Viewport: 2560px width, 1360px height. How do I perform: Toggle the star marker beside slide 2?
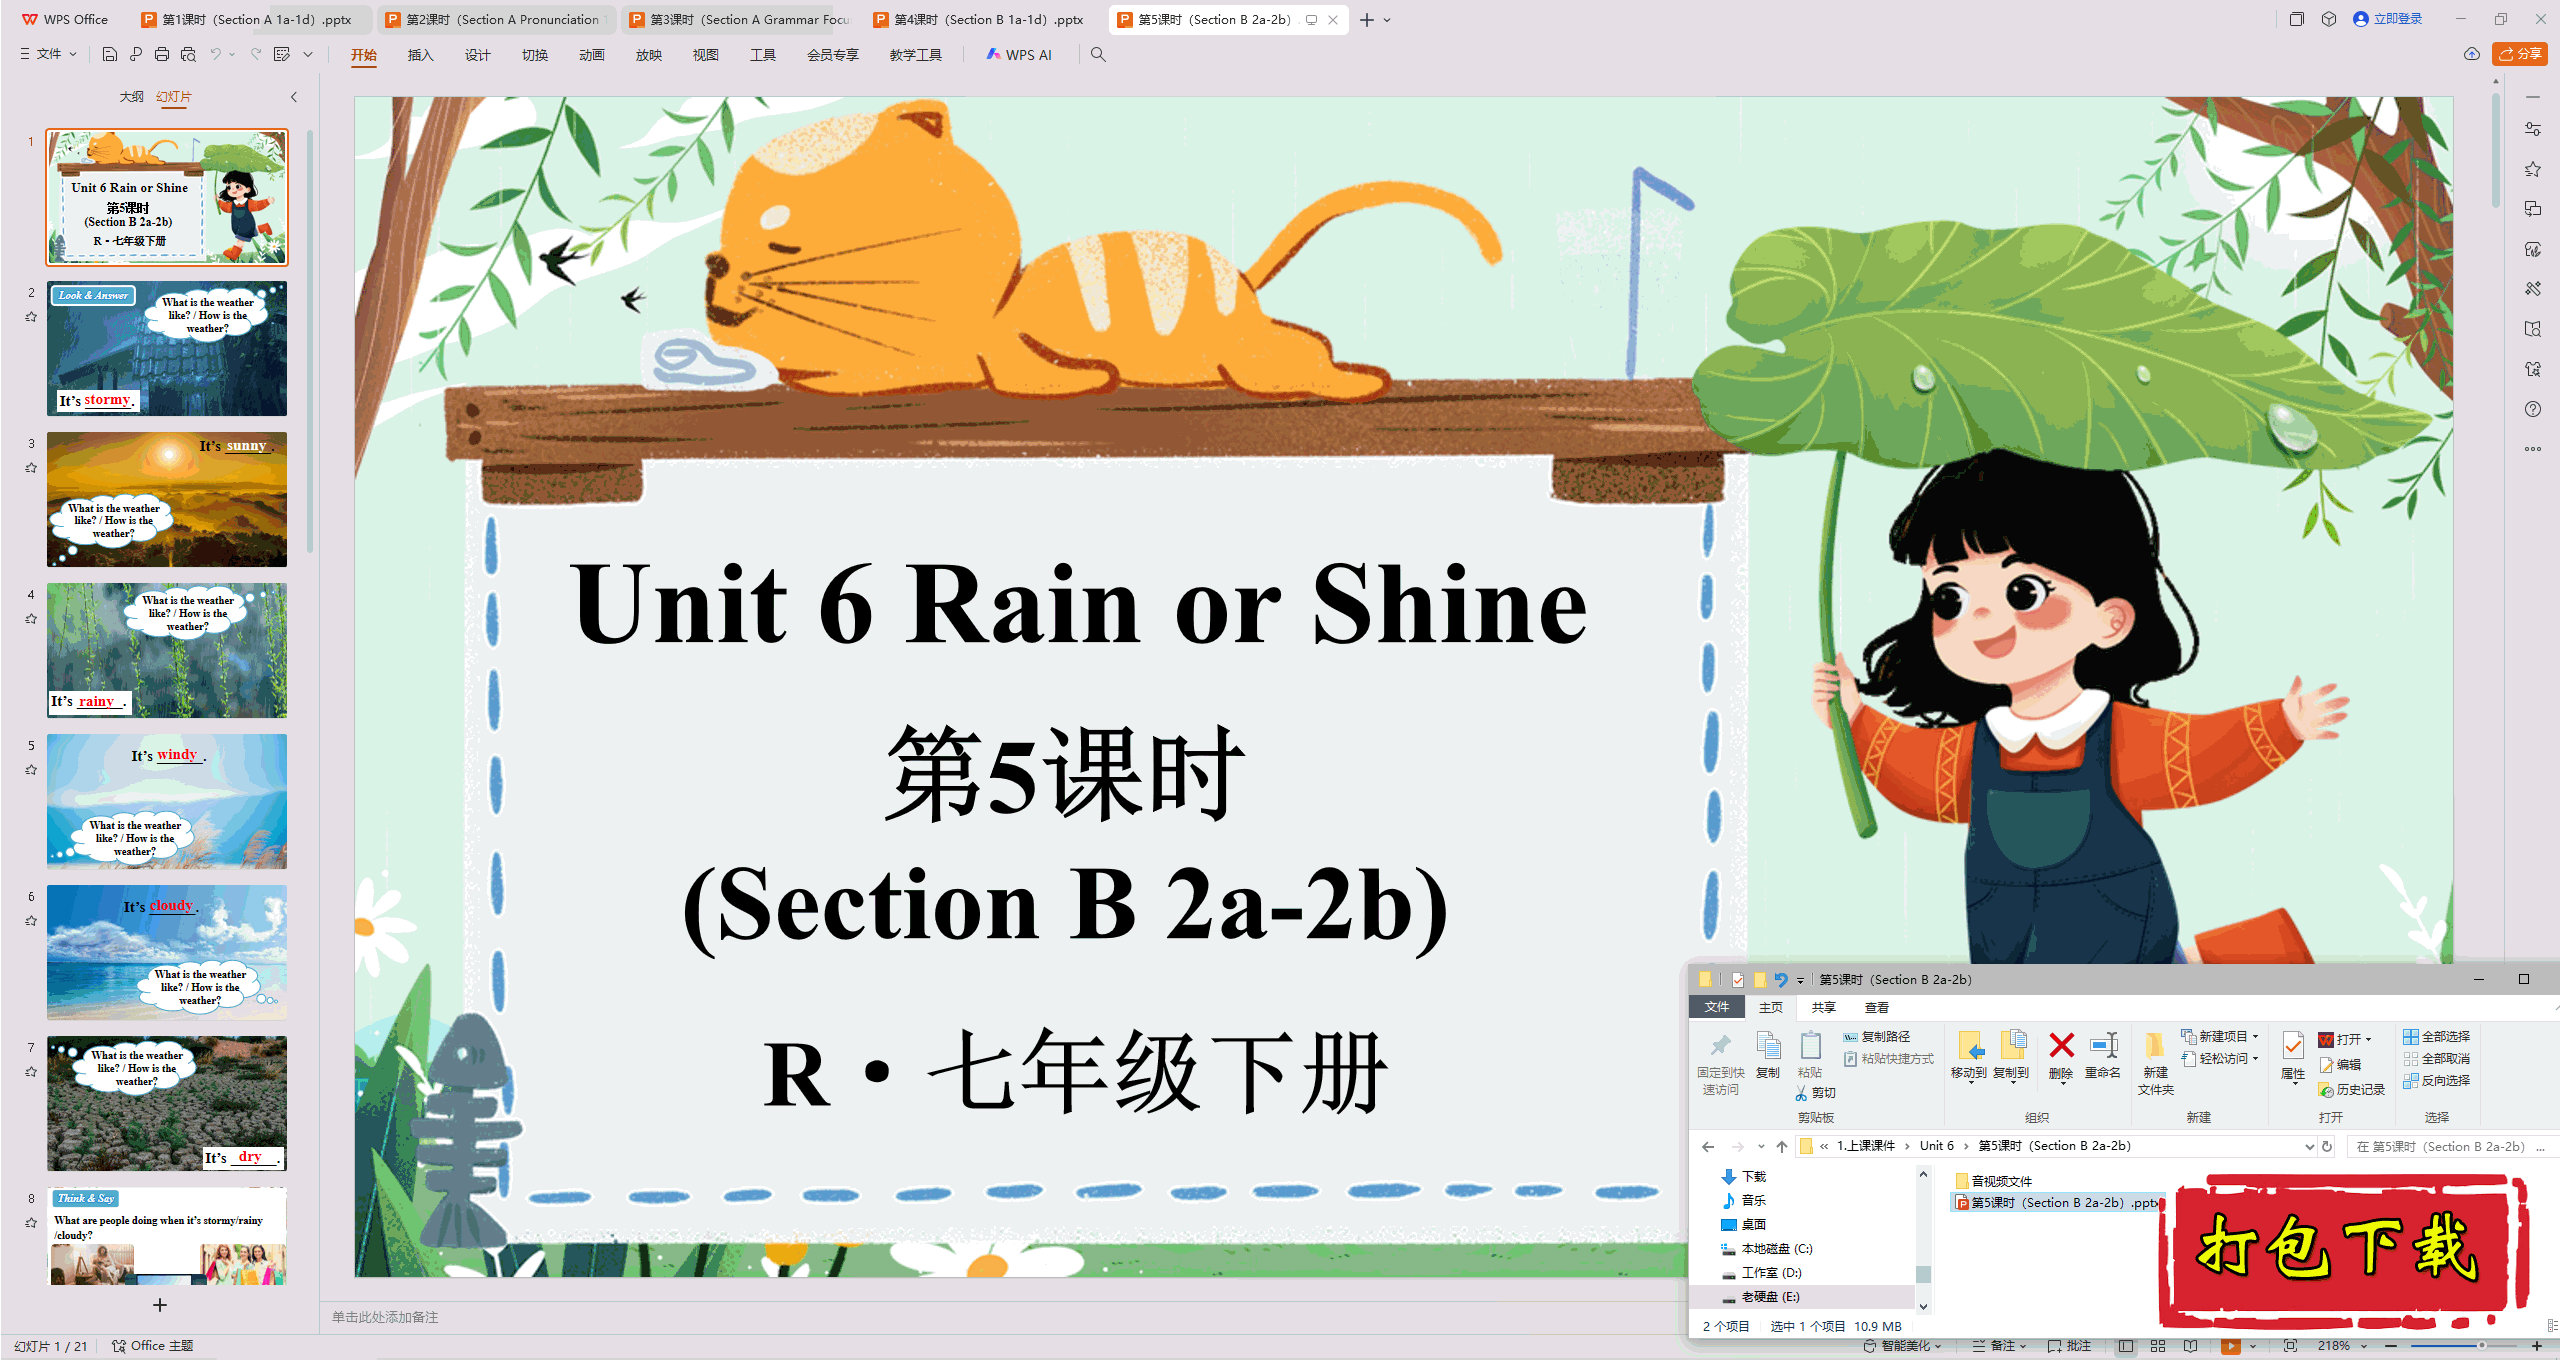(31, 317)
